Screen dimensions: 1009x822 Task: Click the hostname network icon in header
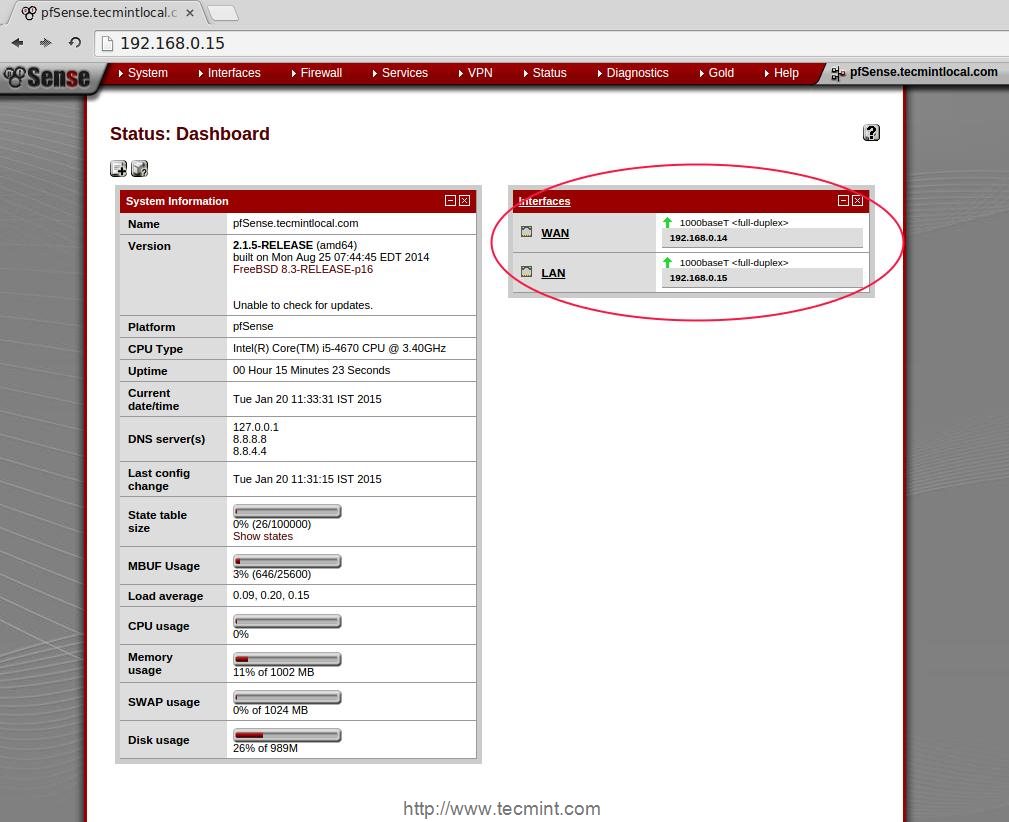pos(837,73)
